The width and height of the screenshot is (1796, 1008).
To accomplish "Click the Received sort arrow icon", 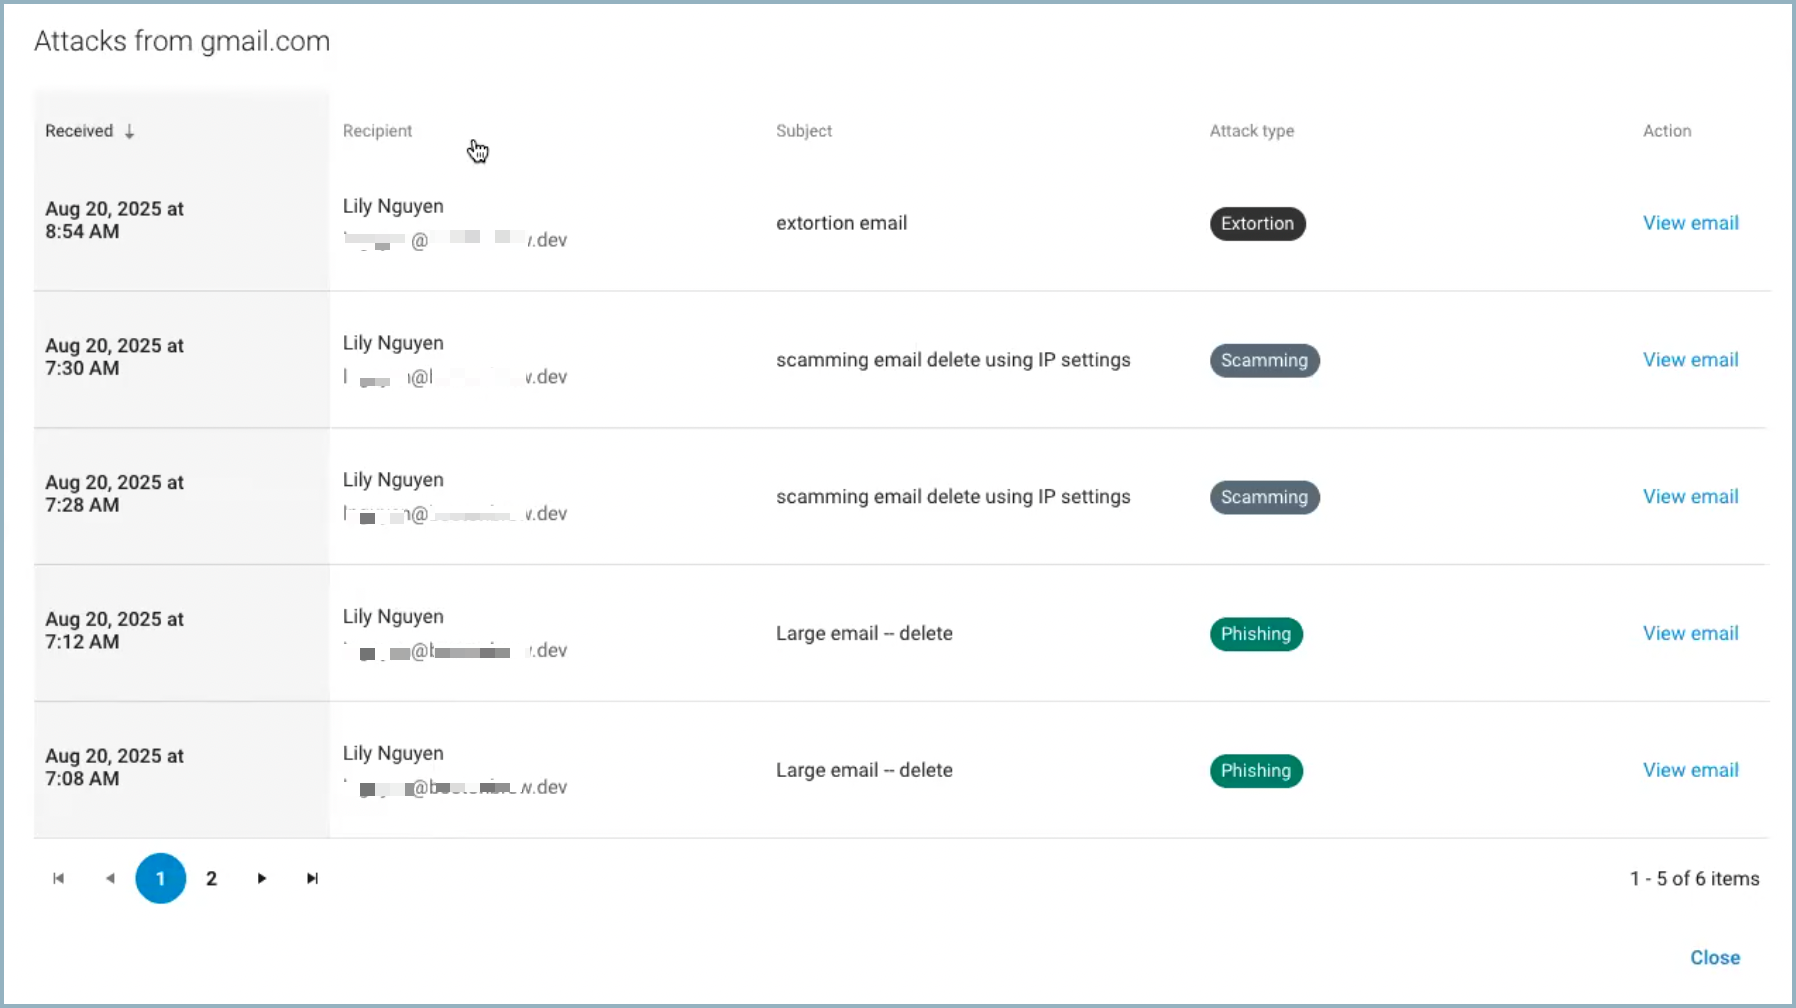I will pos(130,131).
